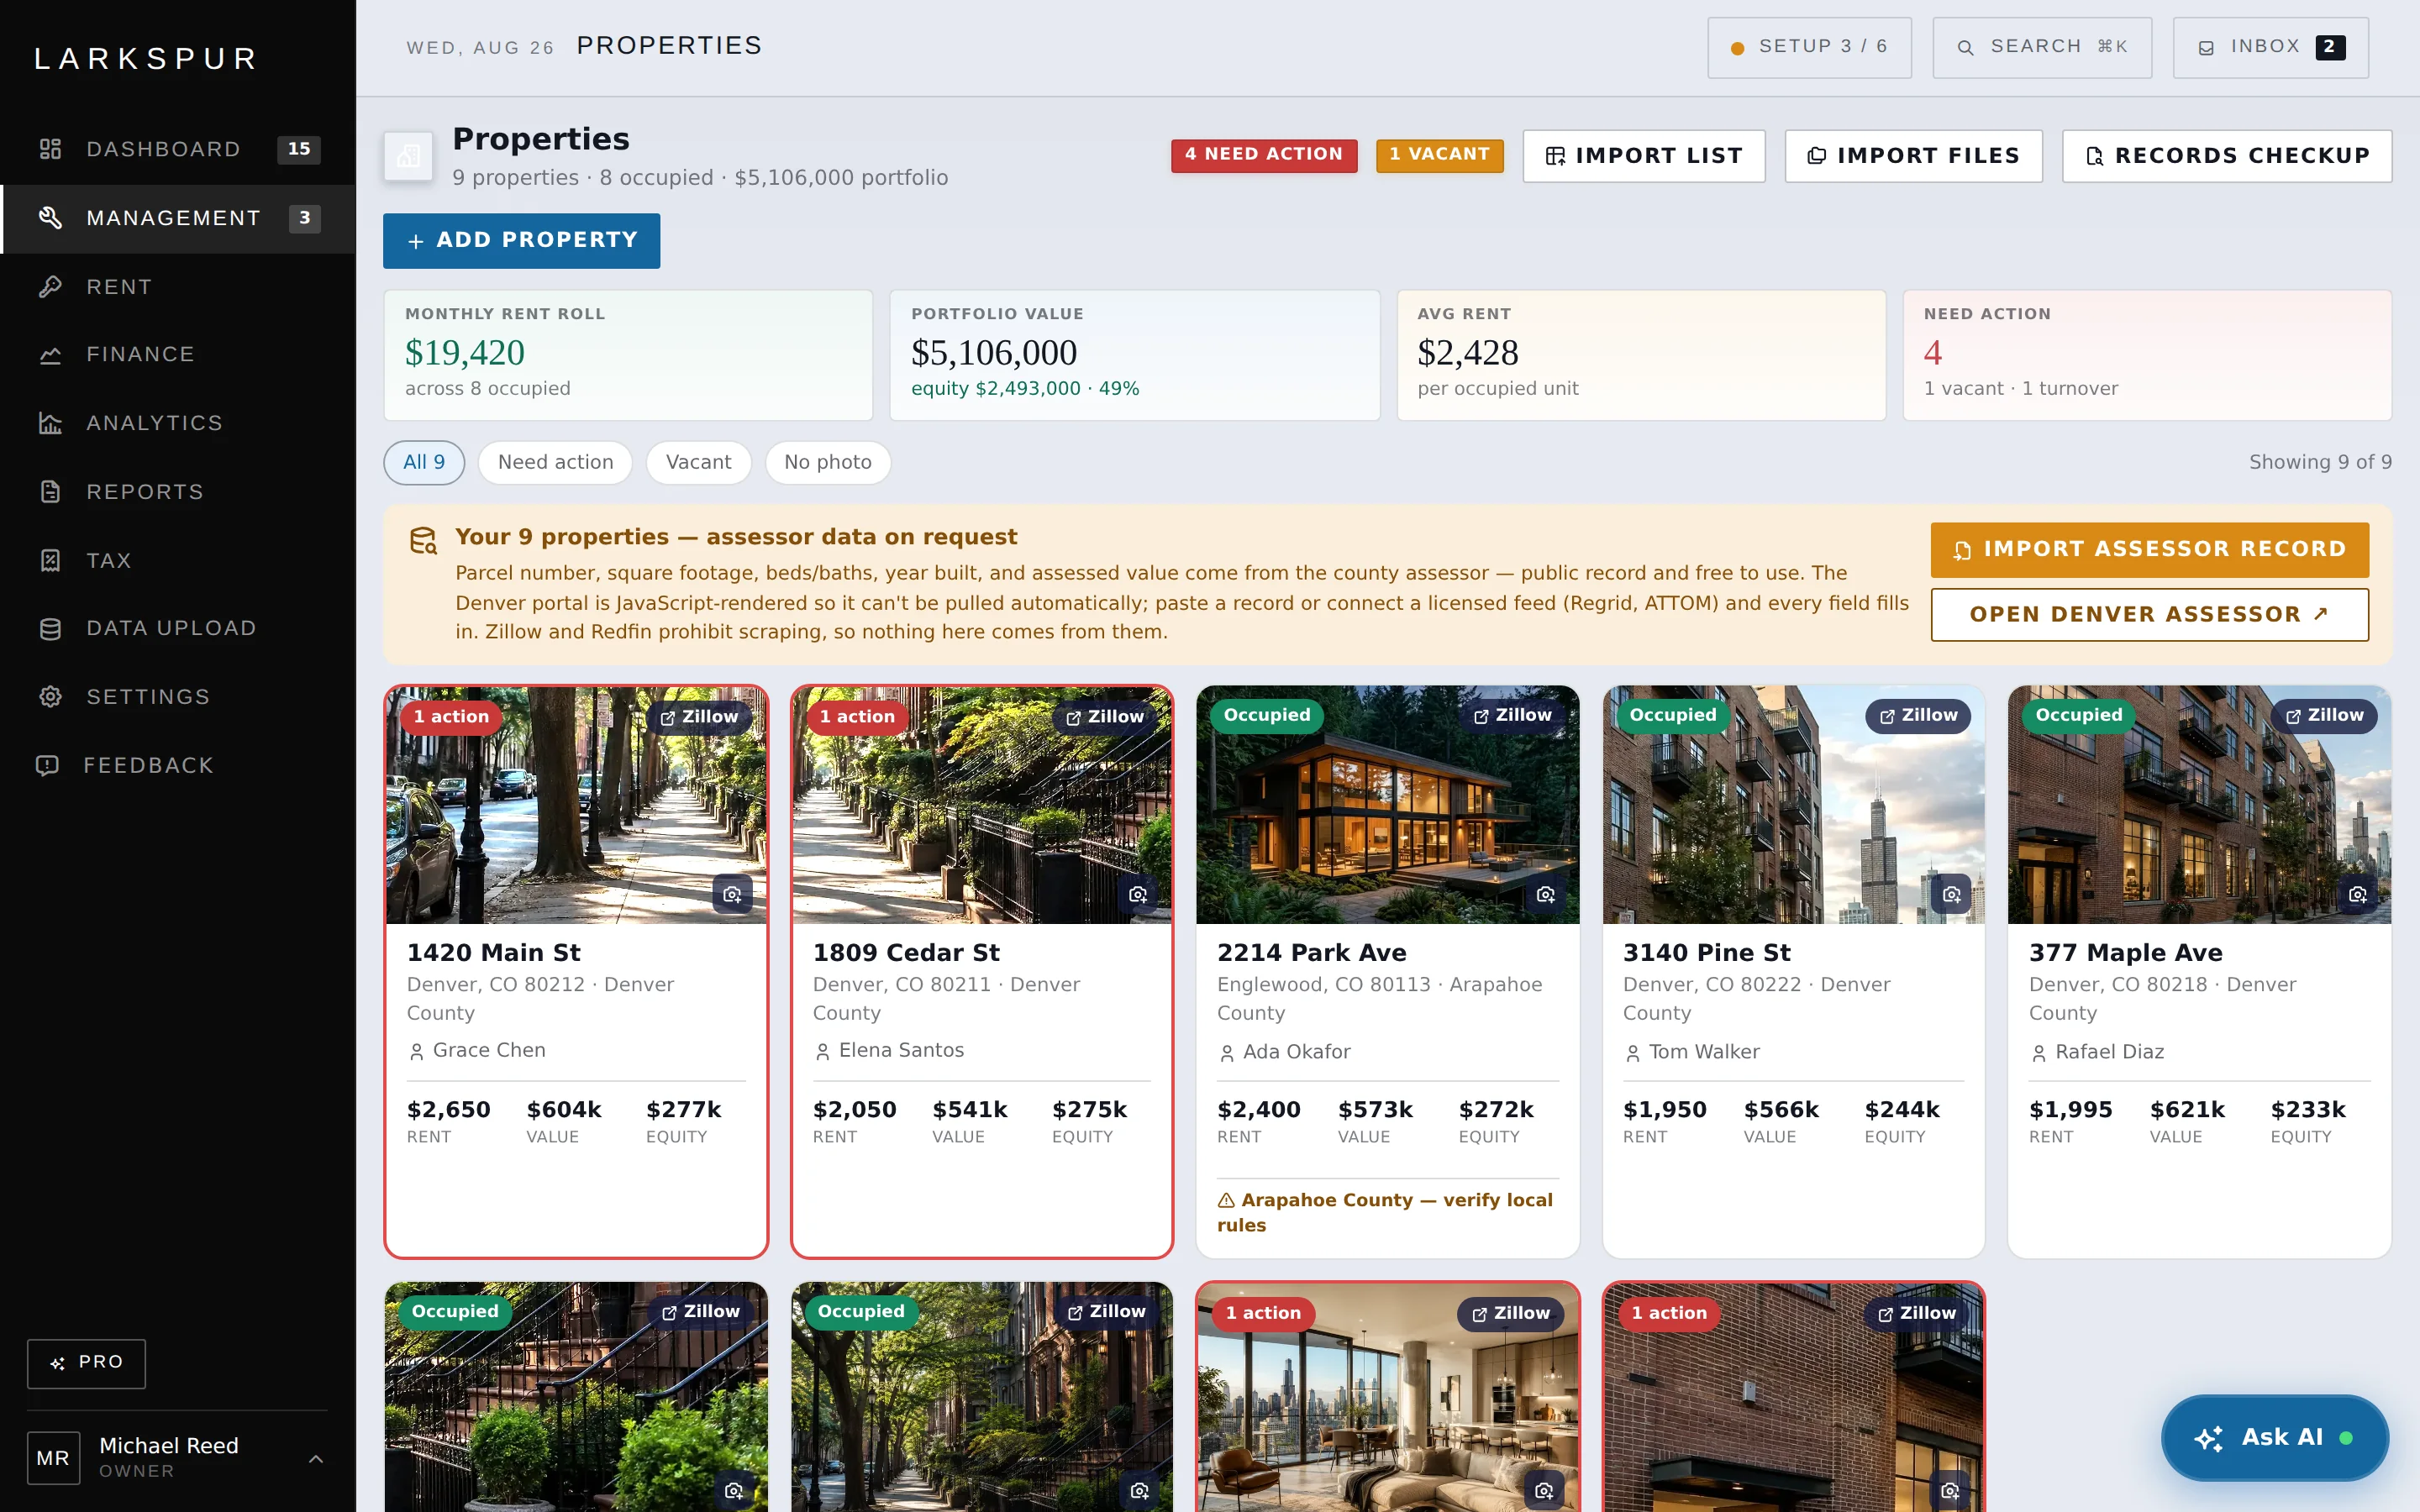
Task: Click the Monthly Rent Roll card
Action: (628, 355)
